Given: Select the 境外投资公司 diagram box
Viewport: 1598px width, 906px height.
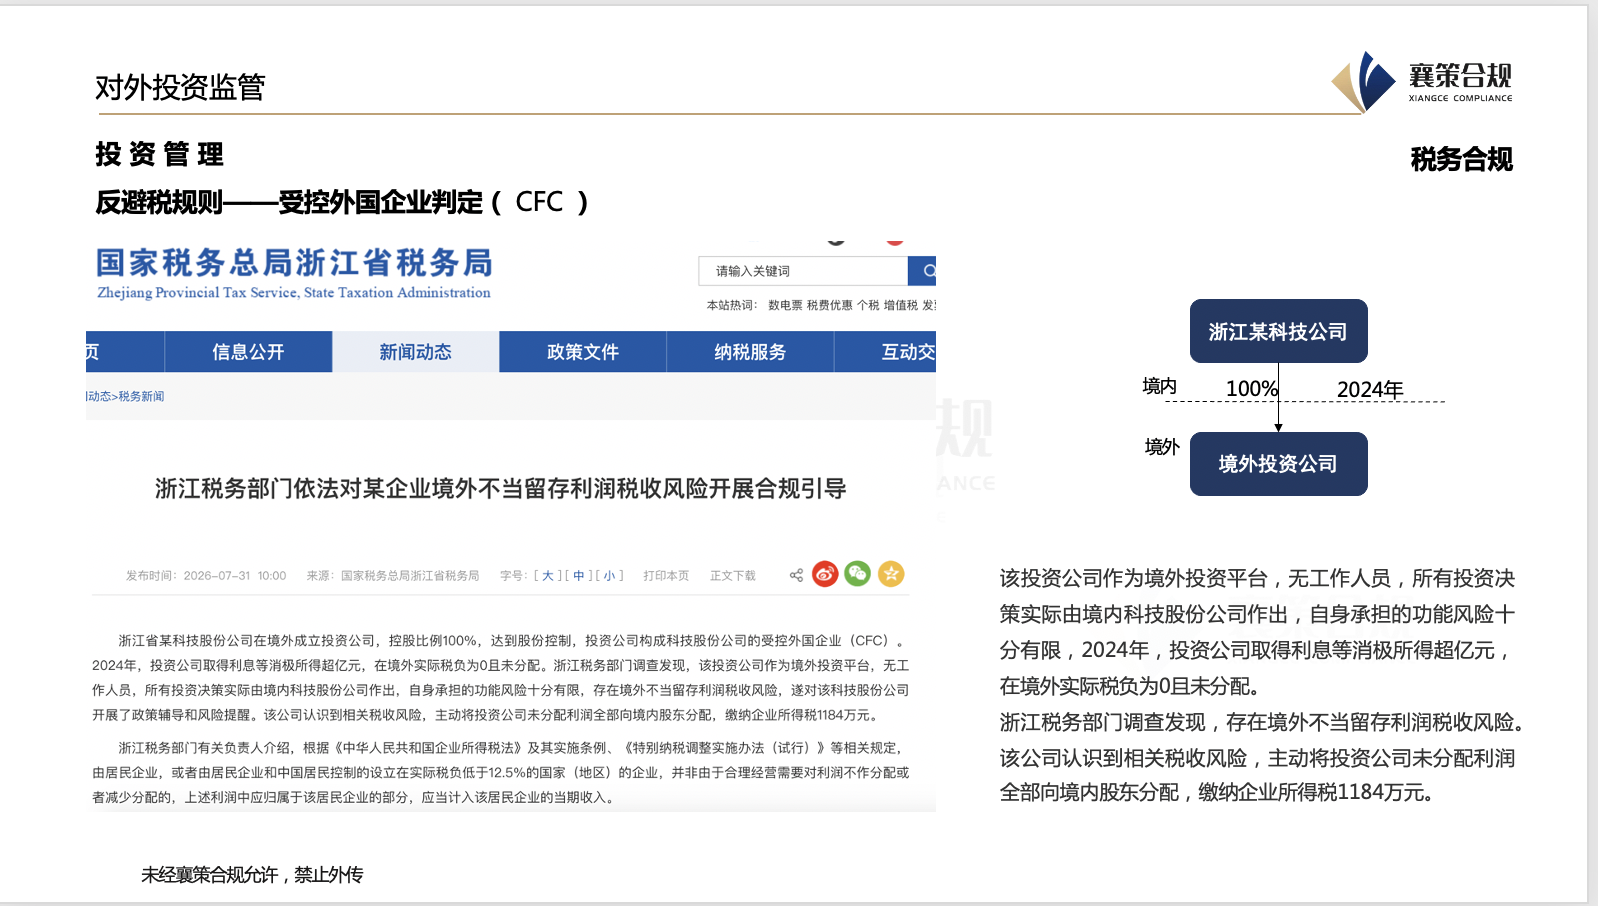Looking at the screenshot, I should tap(1278, 464).
